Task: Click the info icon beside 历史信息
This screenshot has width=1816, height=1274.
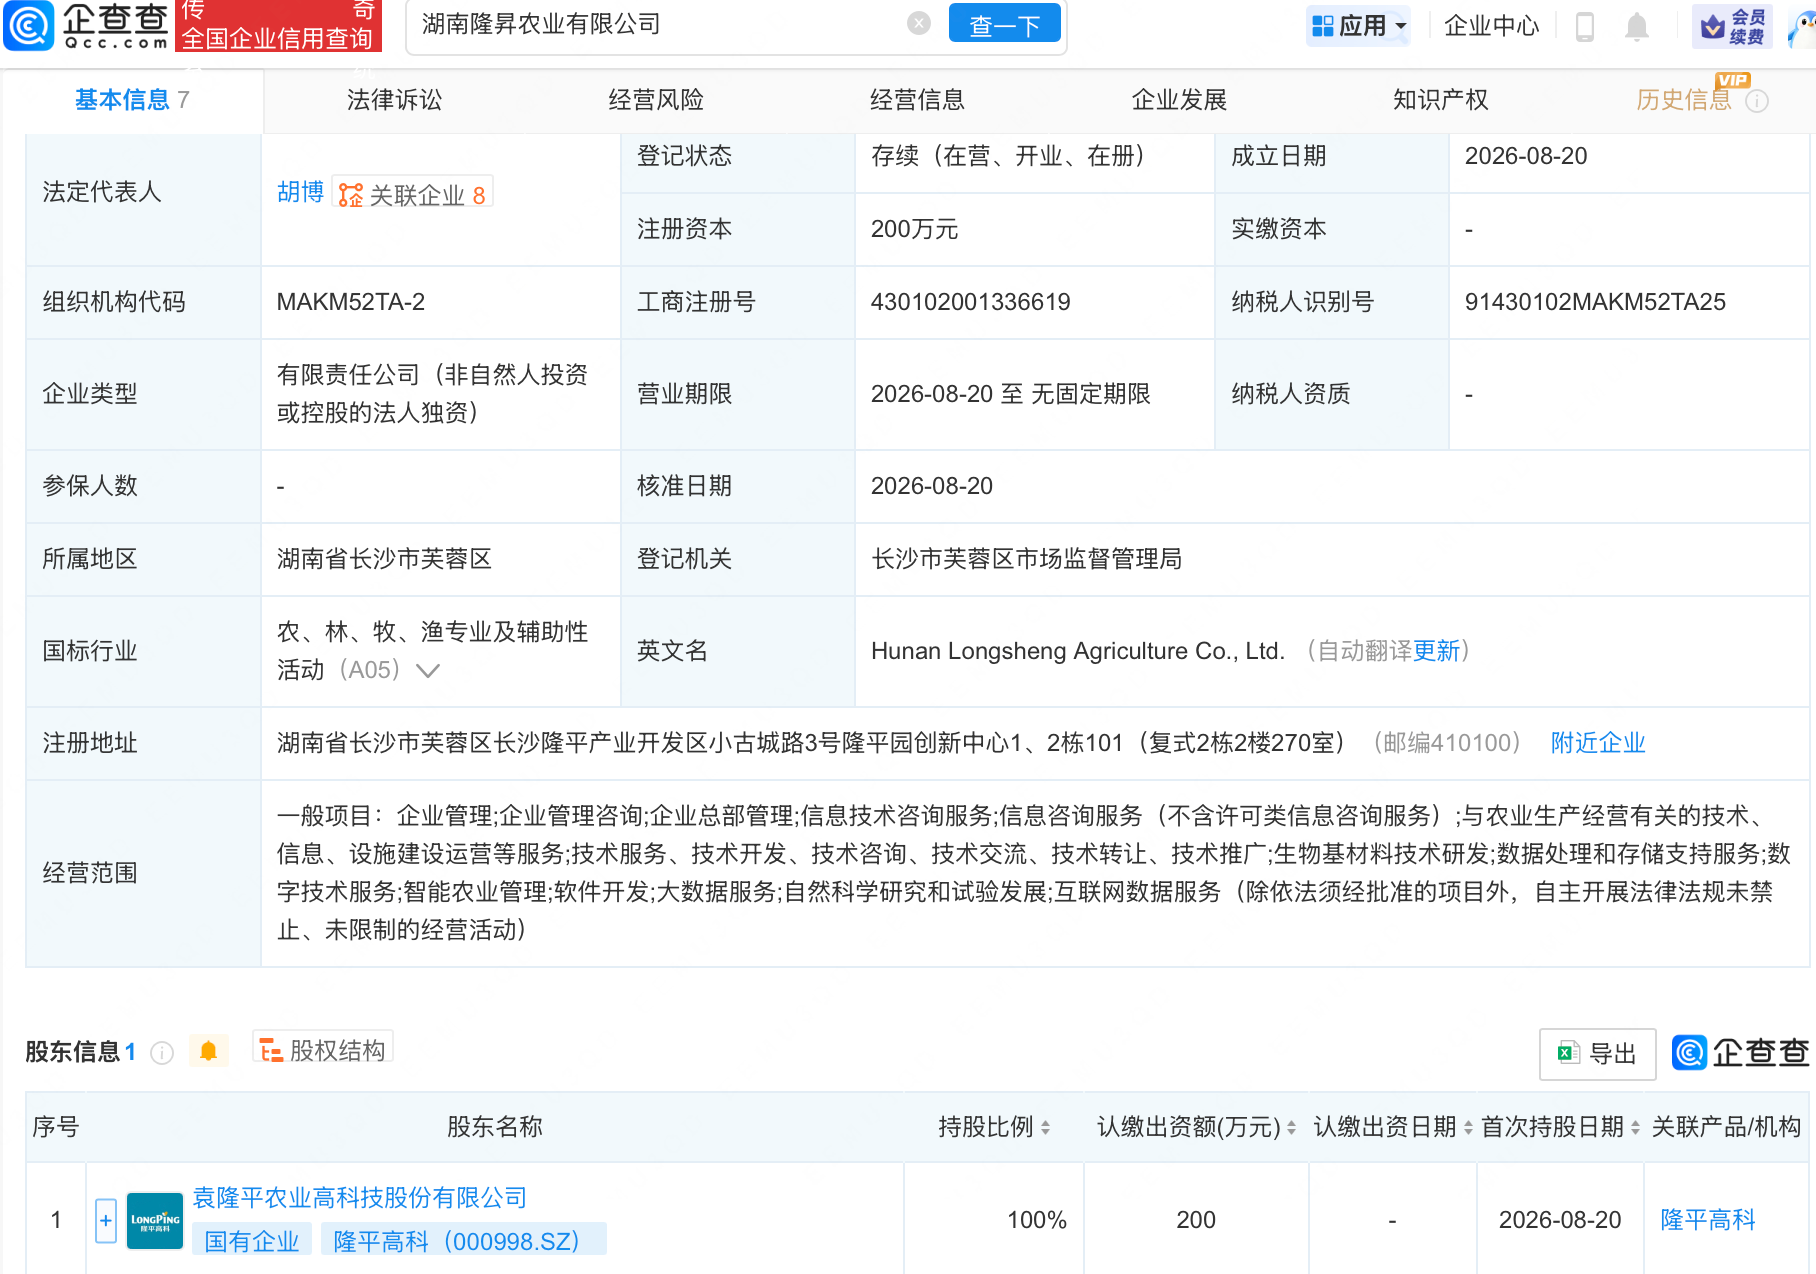Action: point(1757,101)
